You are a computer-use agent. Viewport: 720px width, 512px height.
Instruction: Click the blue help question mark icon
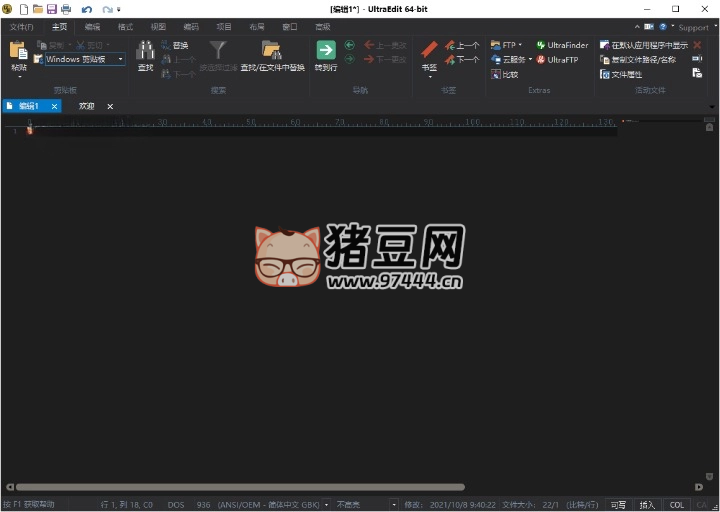pyautogui.click(x=663, y=27)
